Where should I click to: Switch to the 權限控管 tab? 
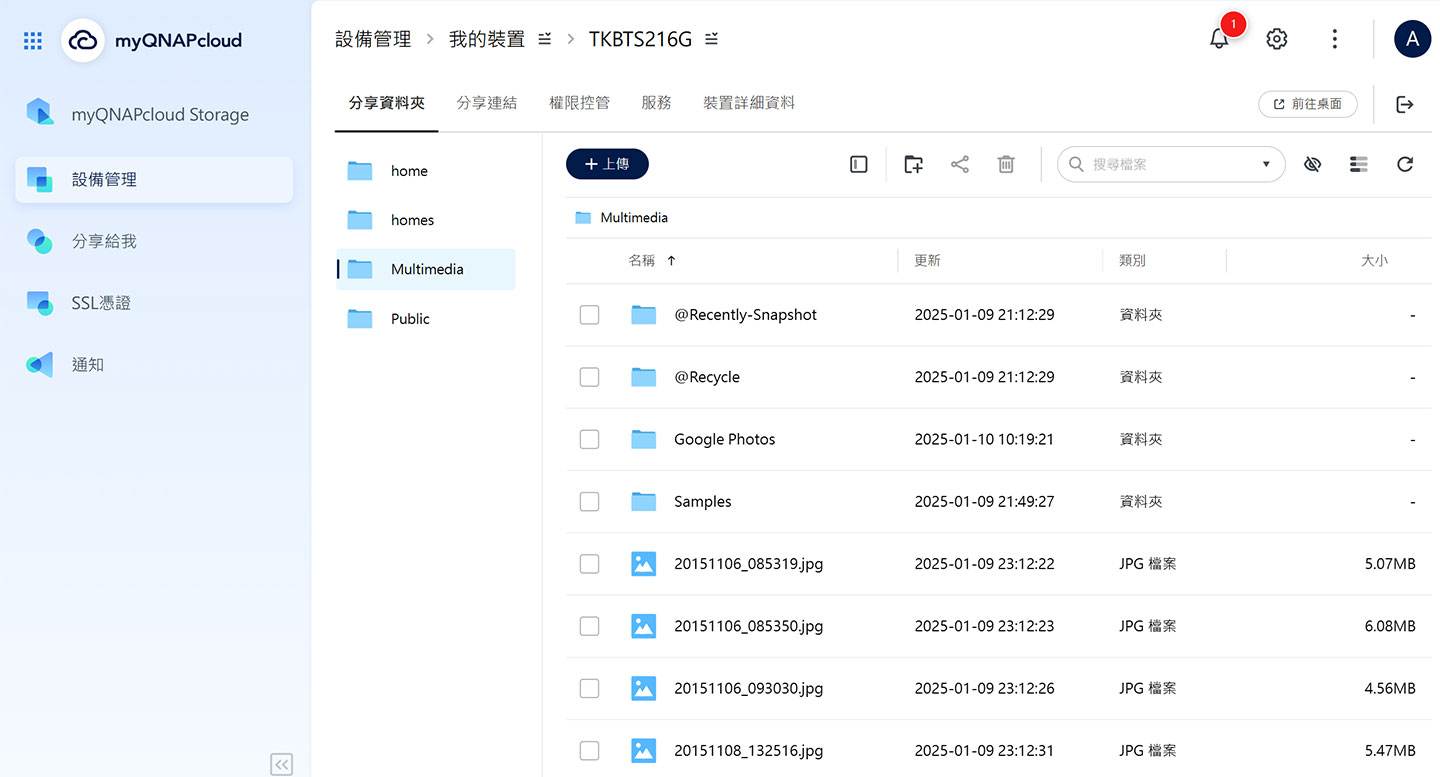click(579, 103)
